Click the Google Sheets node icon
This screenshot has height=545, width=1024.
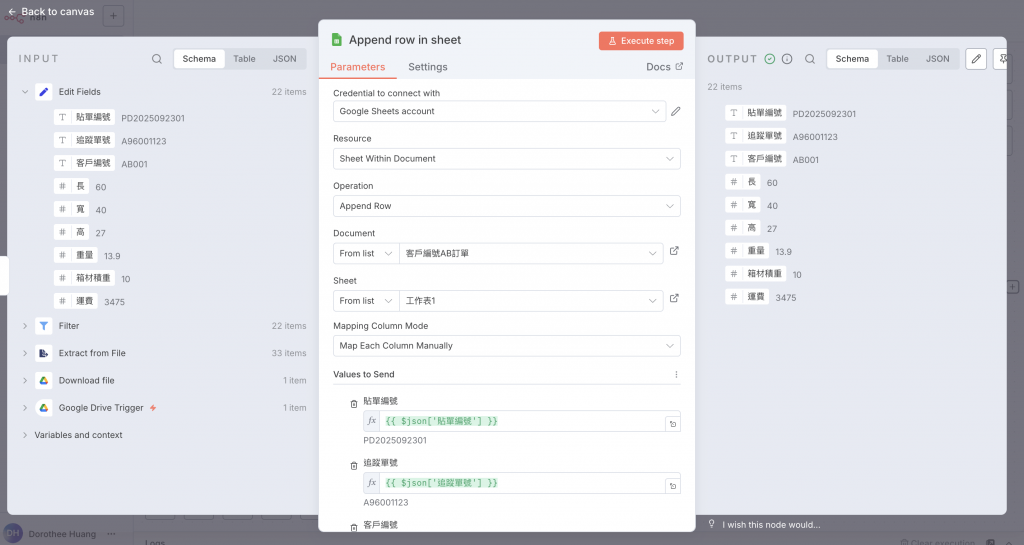[336, 40]
